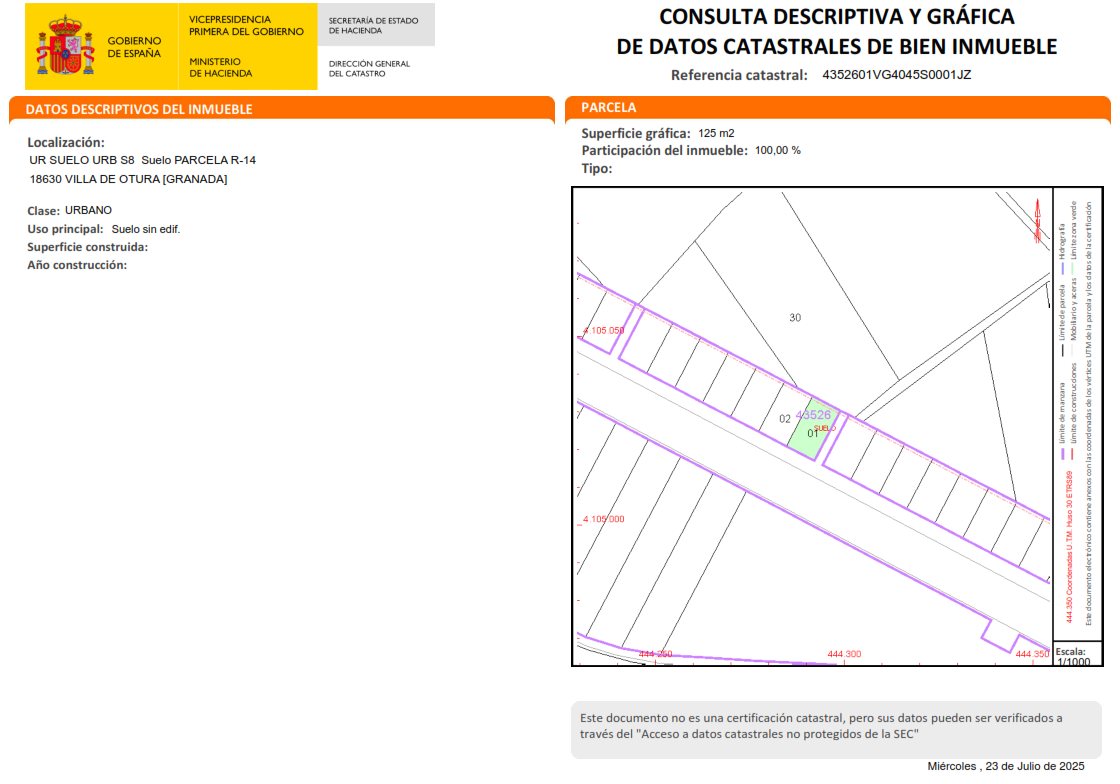Click the black Límite de parcela legend line
Viewport: 1120px width, 784px height.
(1061, 351)
